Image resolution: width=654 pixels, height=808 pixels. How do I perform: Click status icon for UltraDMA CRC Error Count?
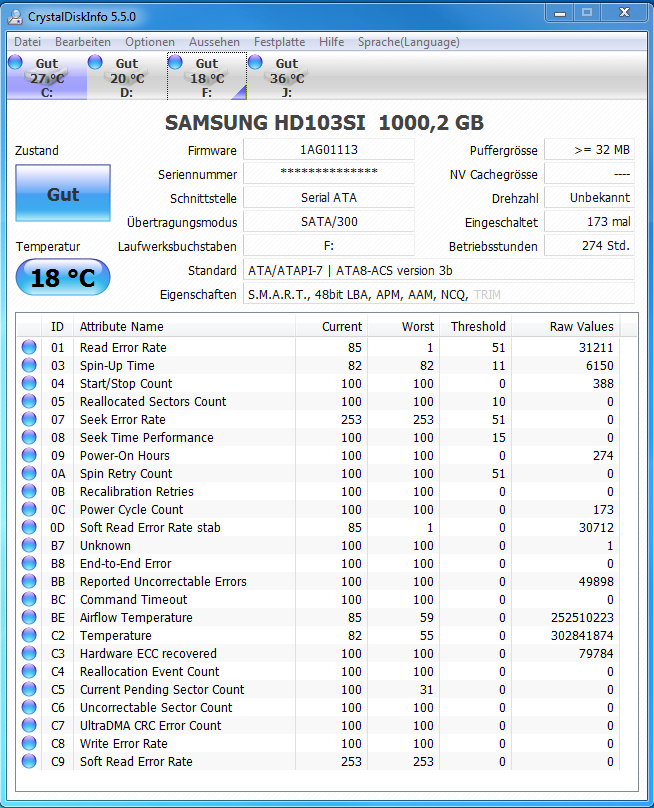(29, 726)
